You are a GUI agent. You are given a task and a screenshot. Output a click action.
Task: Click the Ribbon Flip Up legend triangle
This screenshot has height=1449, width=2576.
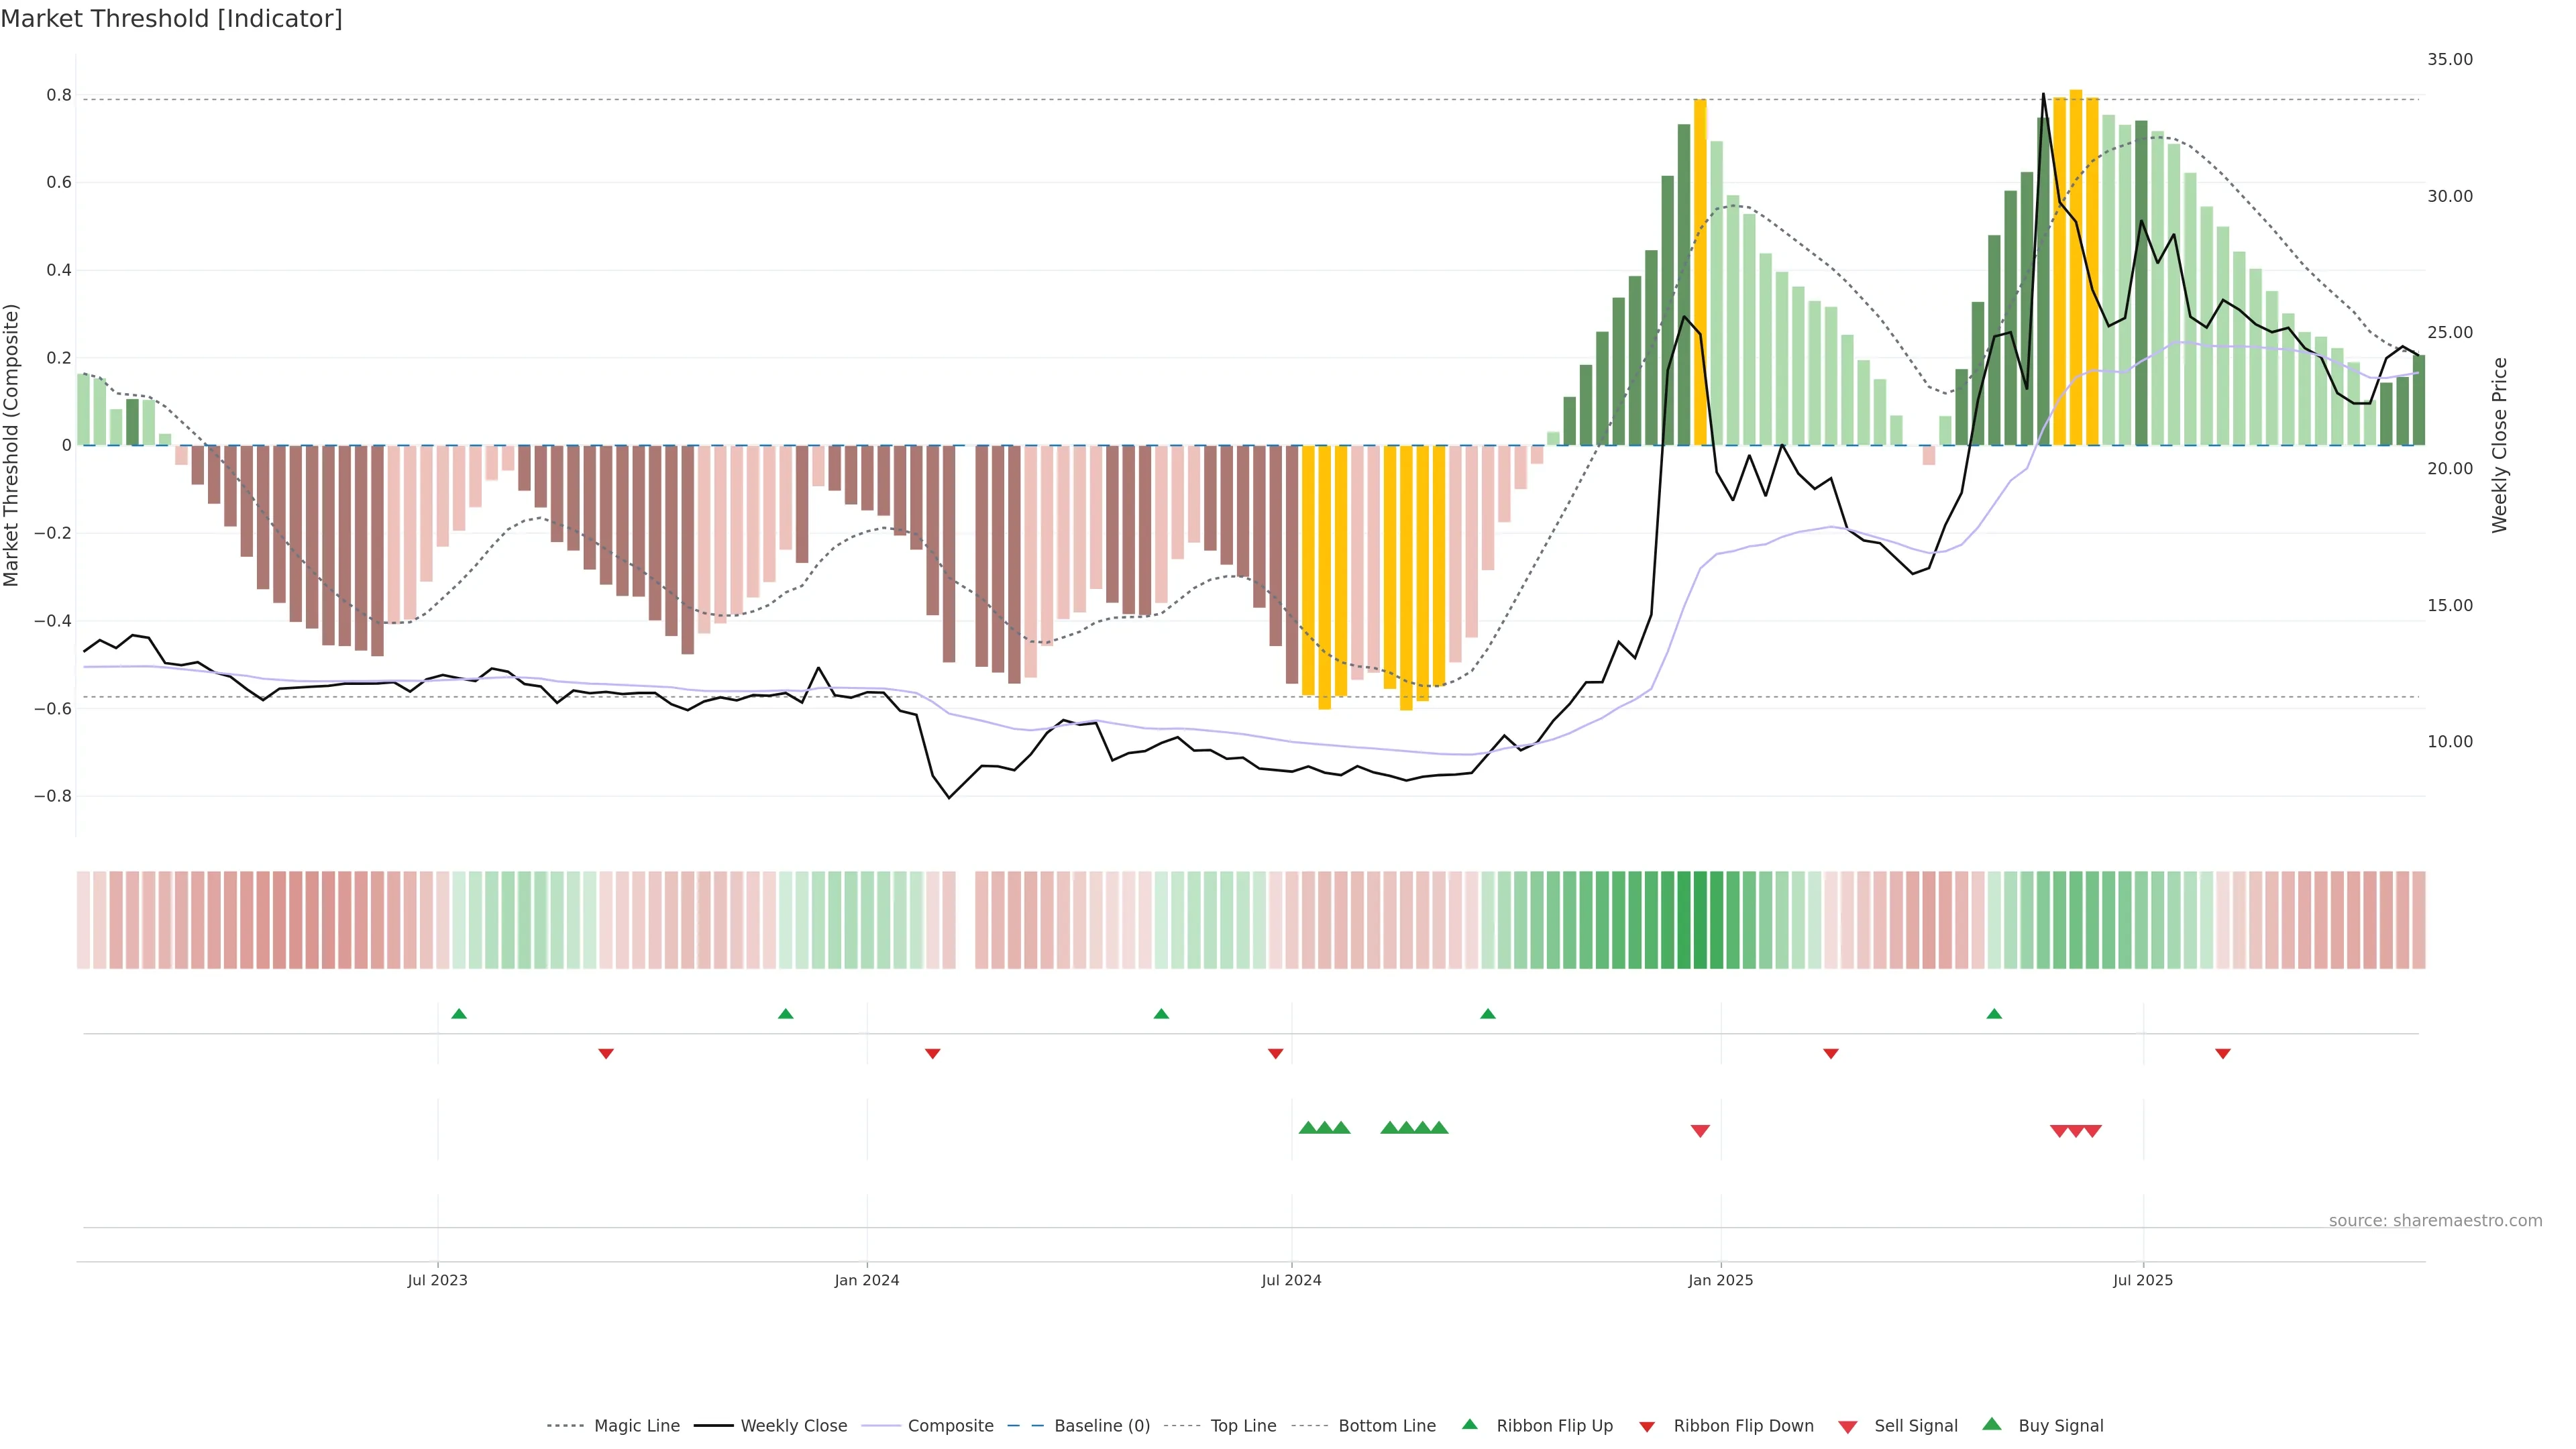tap(1470, 1425)
